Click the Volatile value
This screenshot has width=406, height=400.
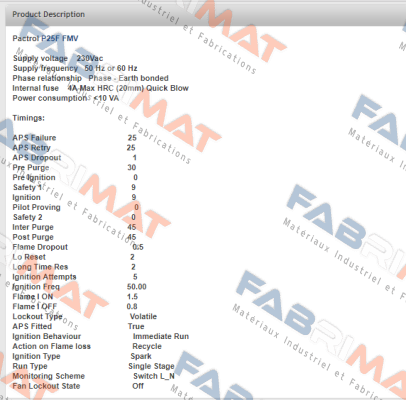[x=143, y=317]
